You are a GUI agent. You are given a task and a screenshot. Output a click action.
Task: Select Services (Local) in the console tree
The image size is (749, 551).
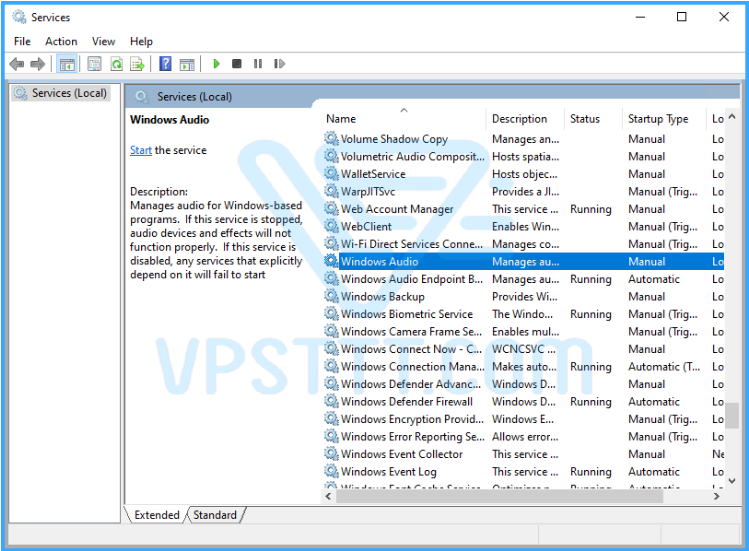click(x=61, y=93)
